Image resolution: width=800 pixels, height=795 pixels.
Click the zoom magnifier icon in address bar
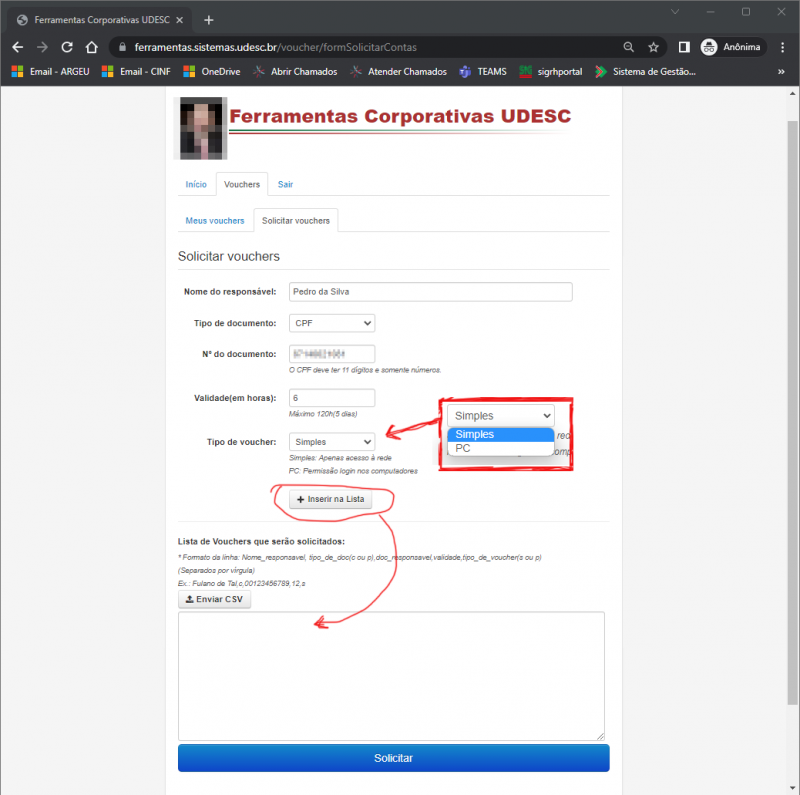[x=628, y=47]
